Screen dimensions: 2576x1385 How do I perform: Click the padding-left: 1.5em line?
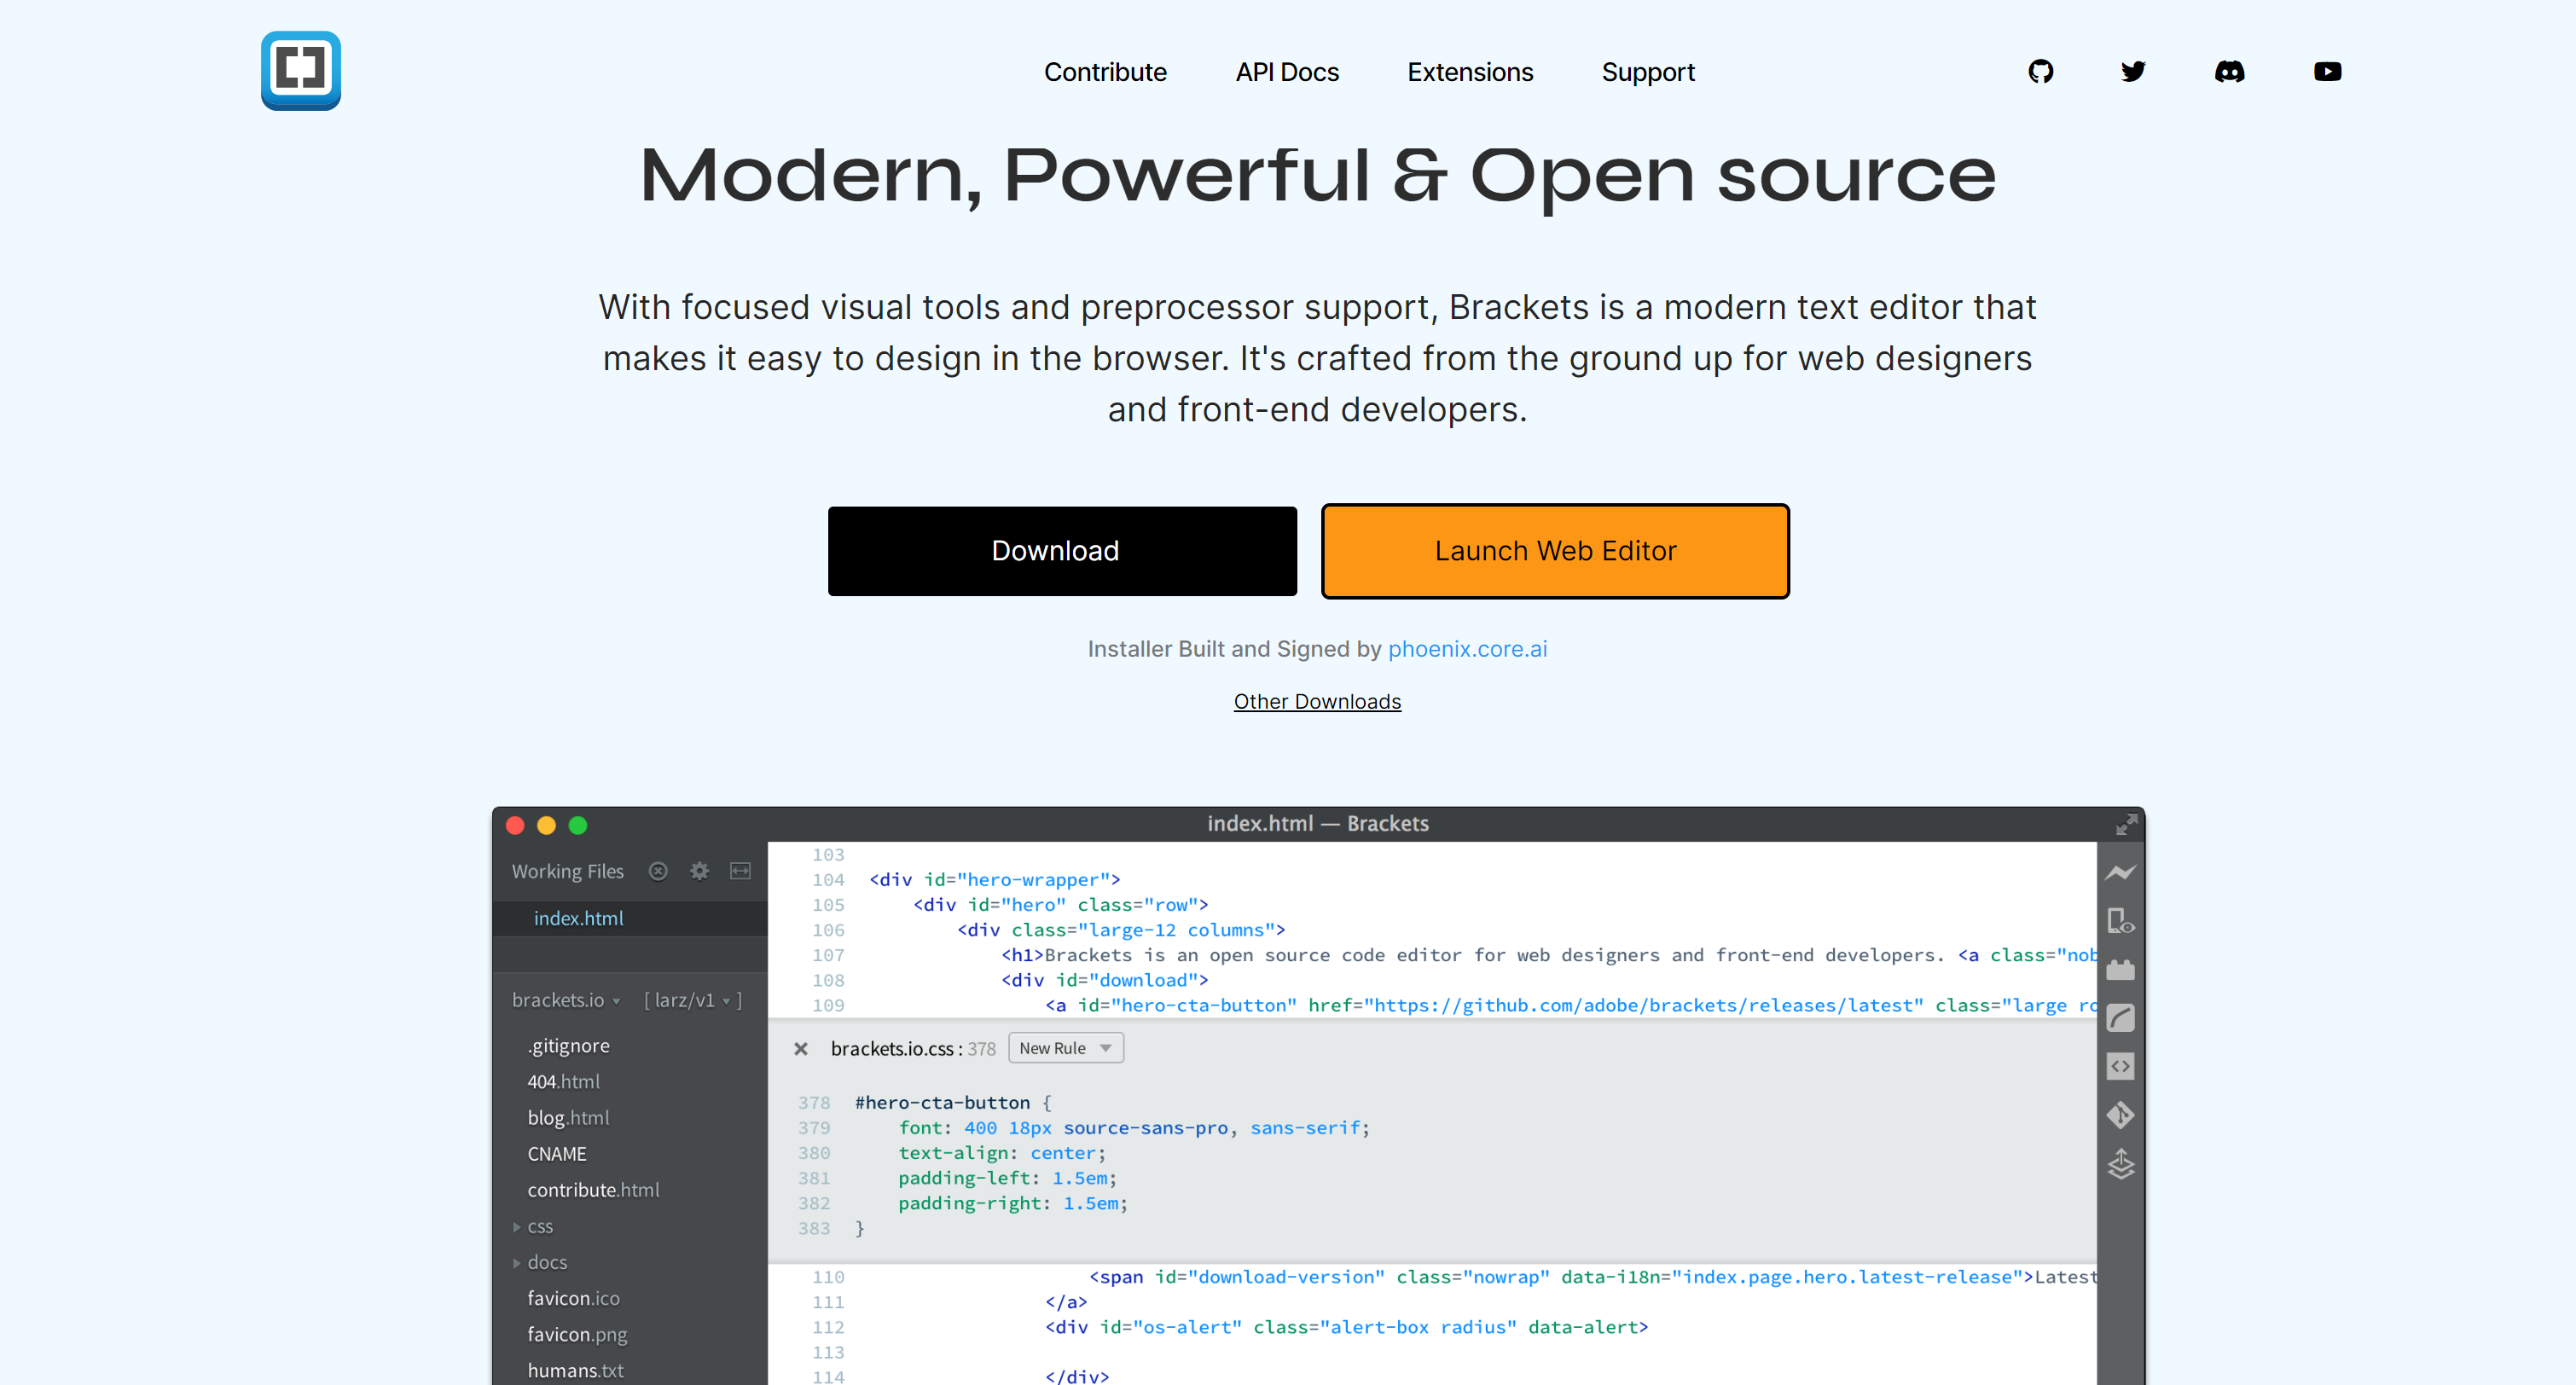pos(1007,1178)
